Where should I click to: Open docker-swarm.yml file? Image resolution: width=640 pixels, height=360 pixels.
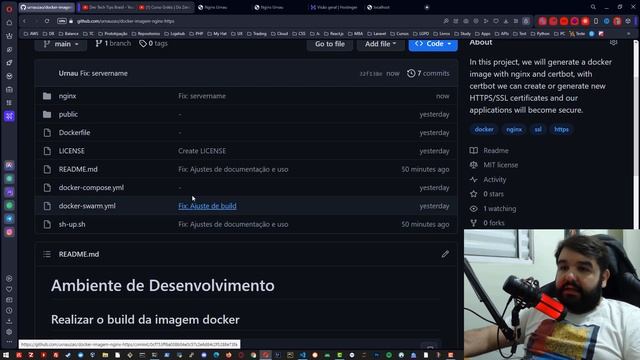point(87,206)
